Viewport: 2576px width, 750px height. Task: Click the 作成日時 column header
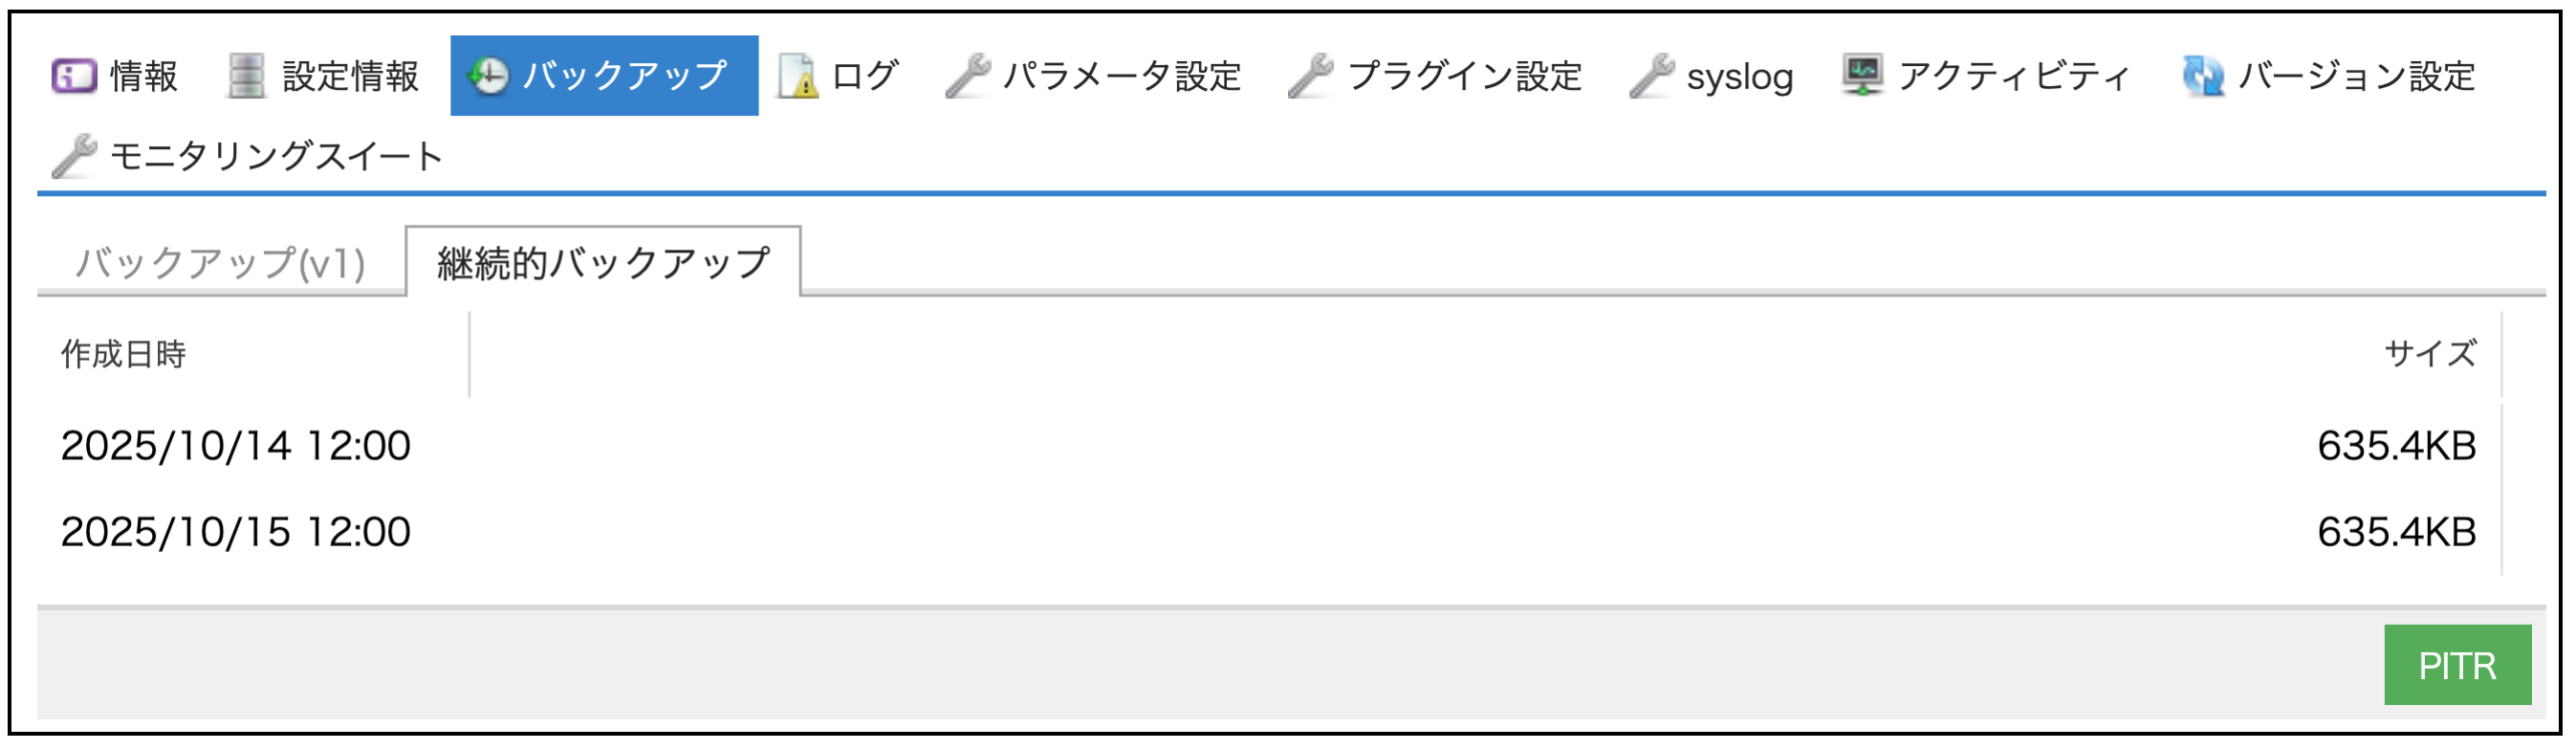coord(124,354)
